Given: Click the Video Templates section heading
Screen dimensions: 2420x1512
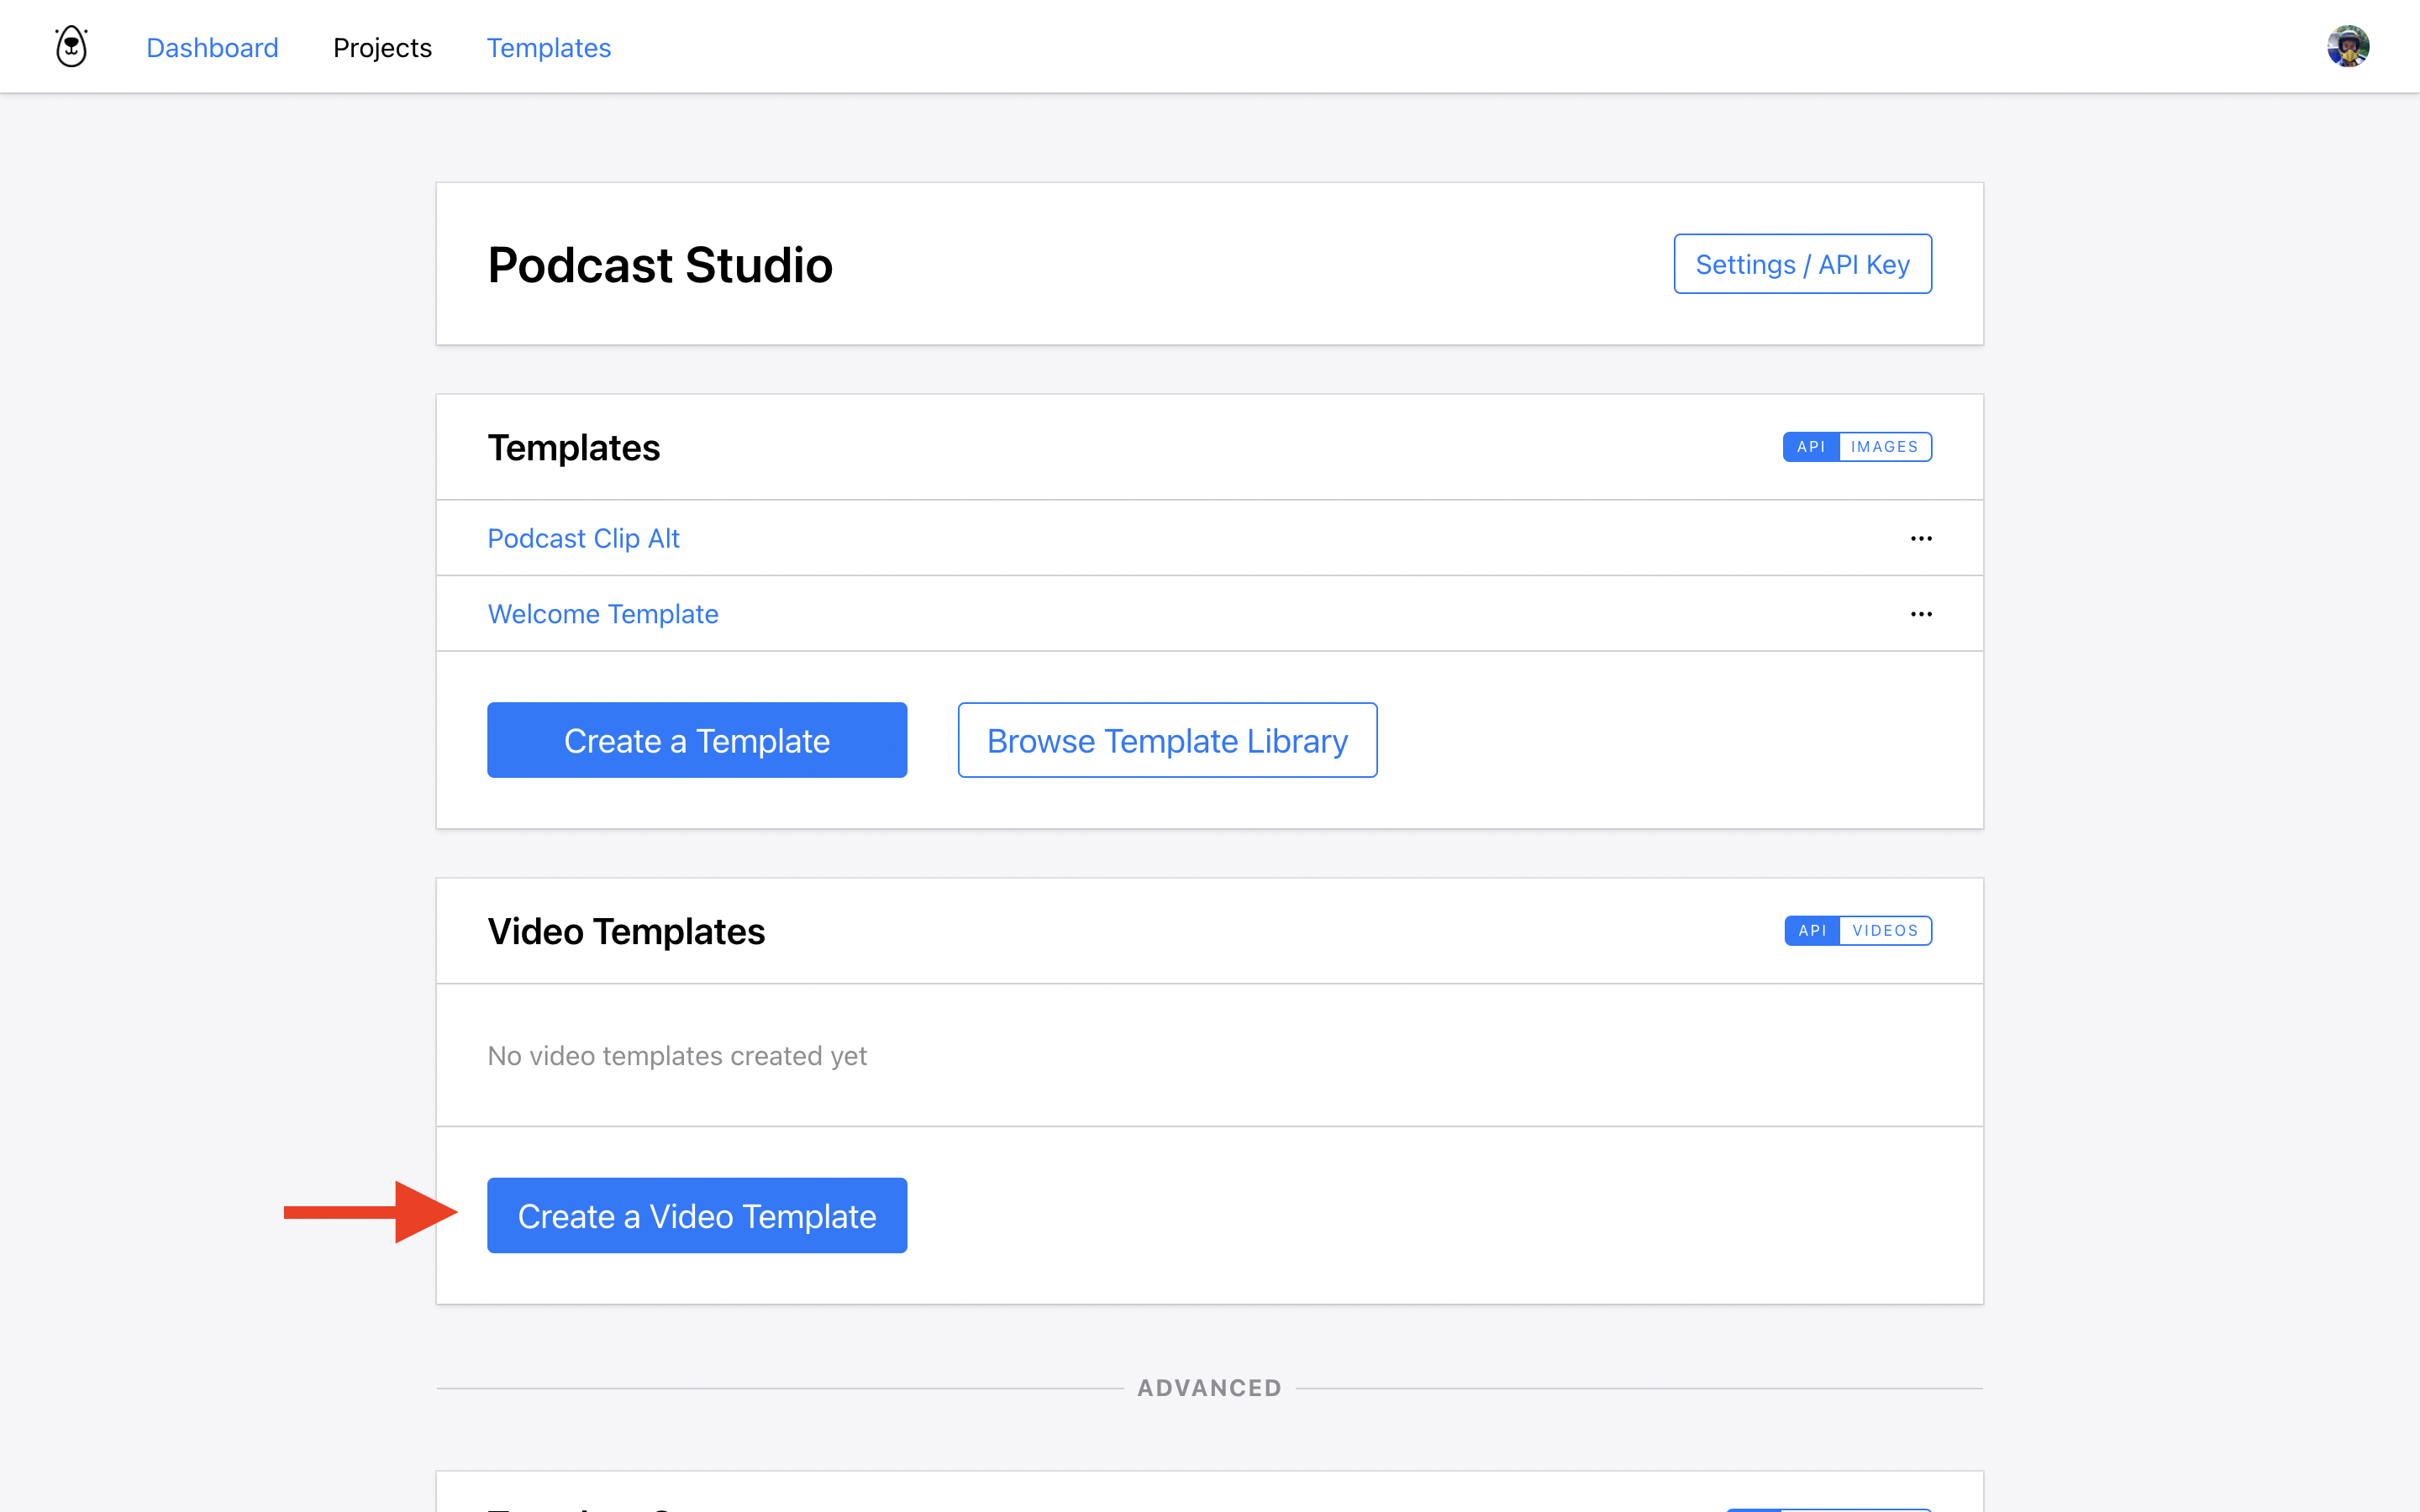Looking at the screenshot, I should (x=626, y=932).
